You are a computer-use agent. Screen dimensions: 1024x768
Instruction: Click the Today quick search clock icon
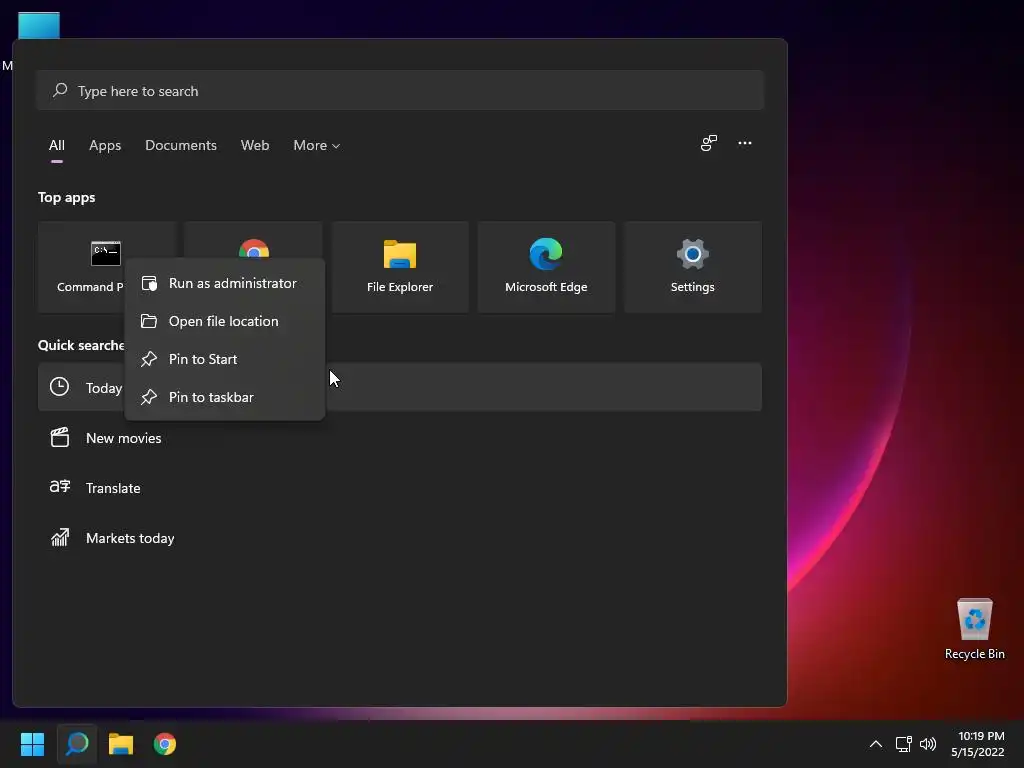pos(59,387)
